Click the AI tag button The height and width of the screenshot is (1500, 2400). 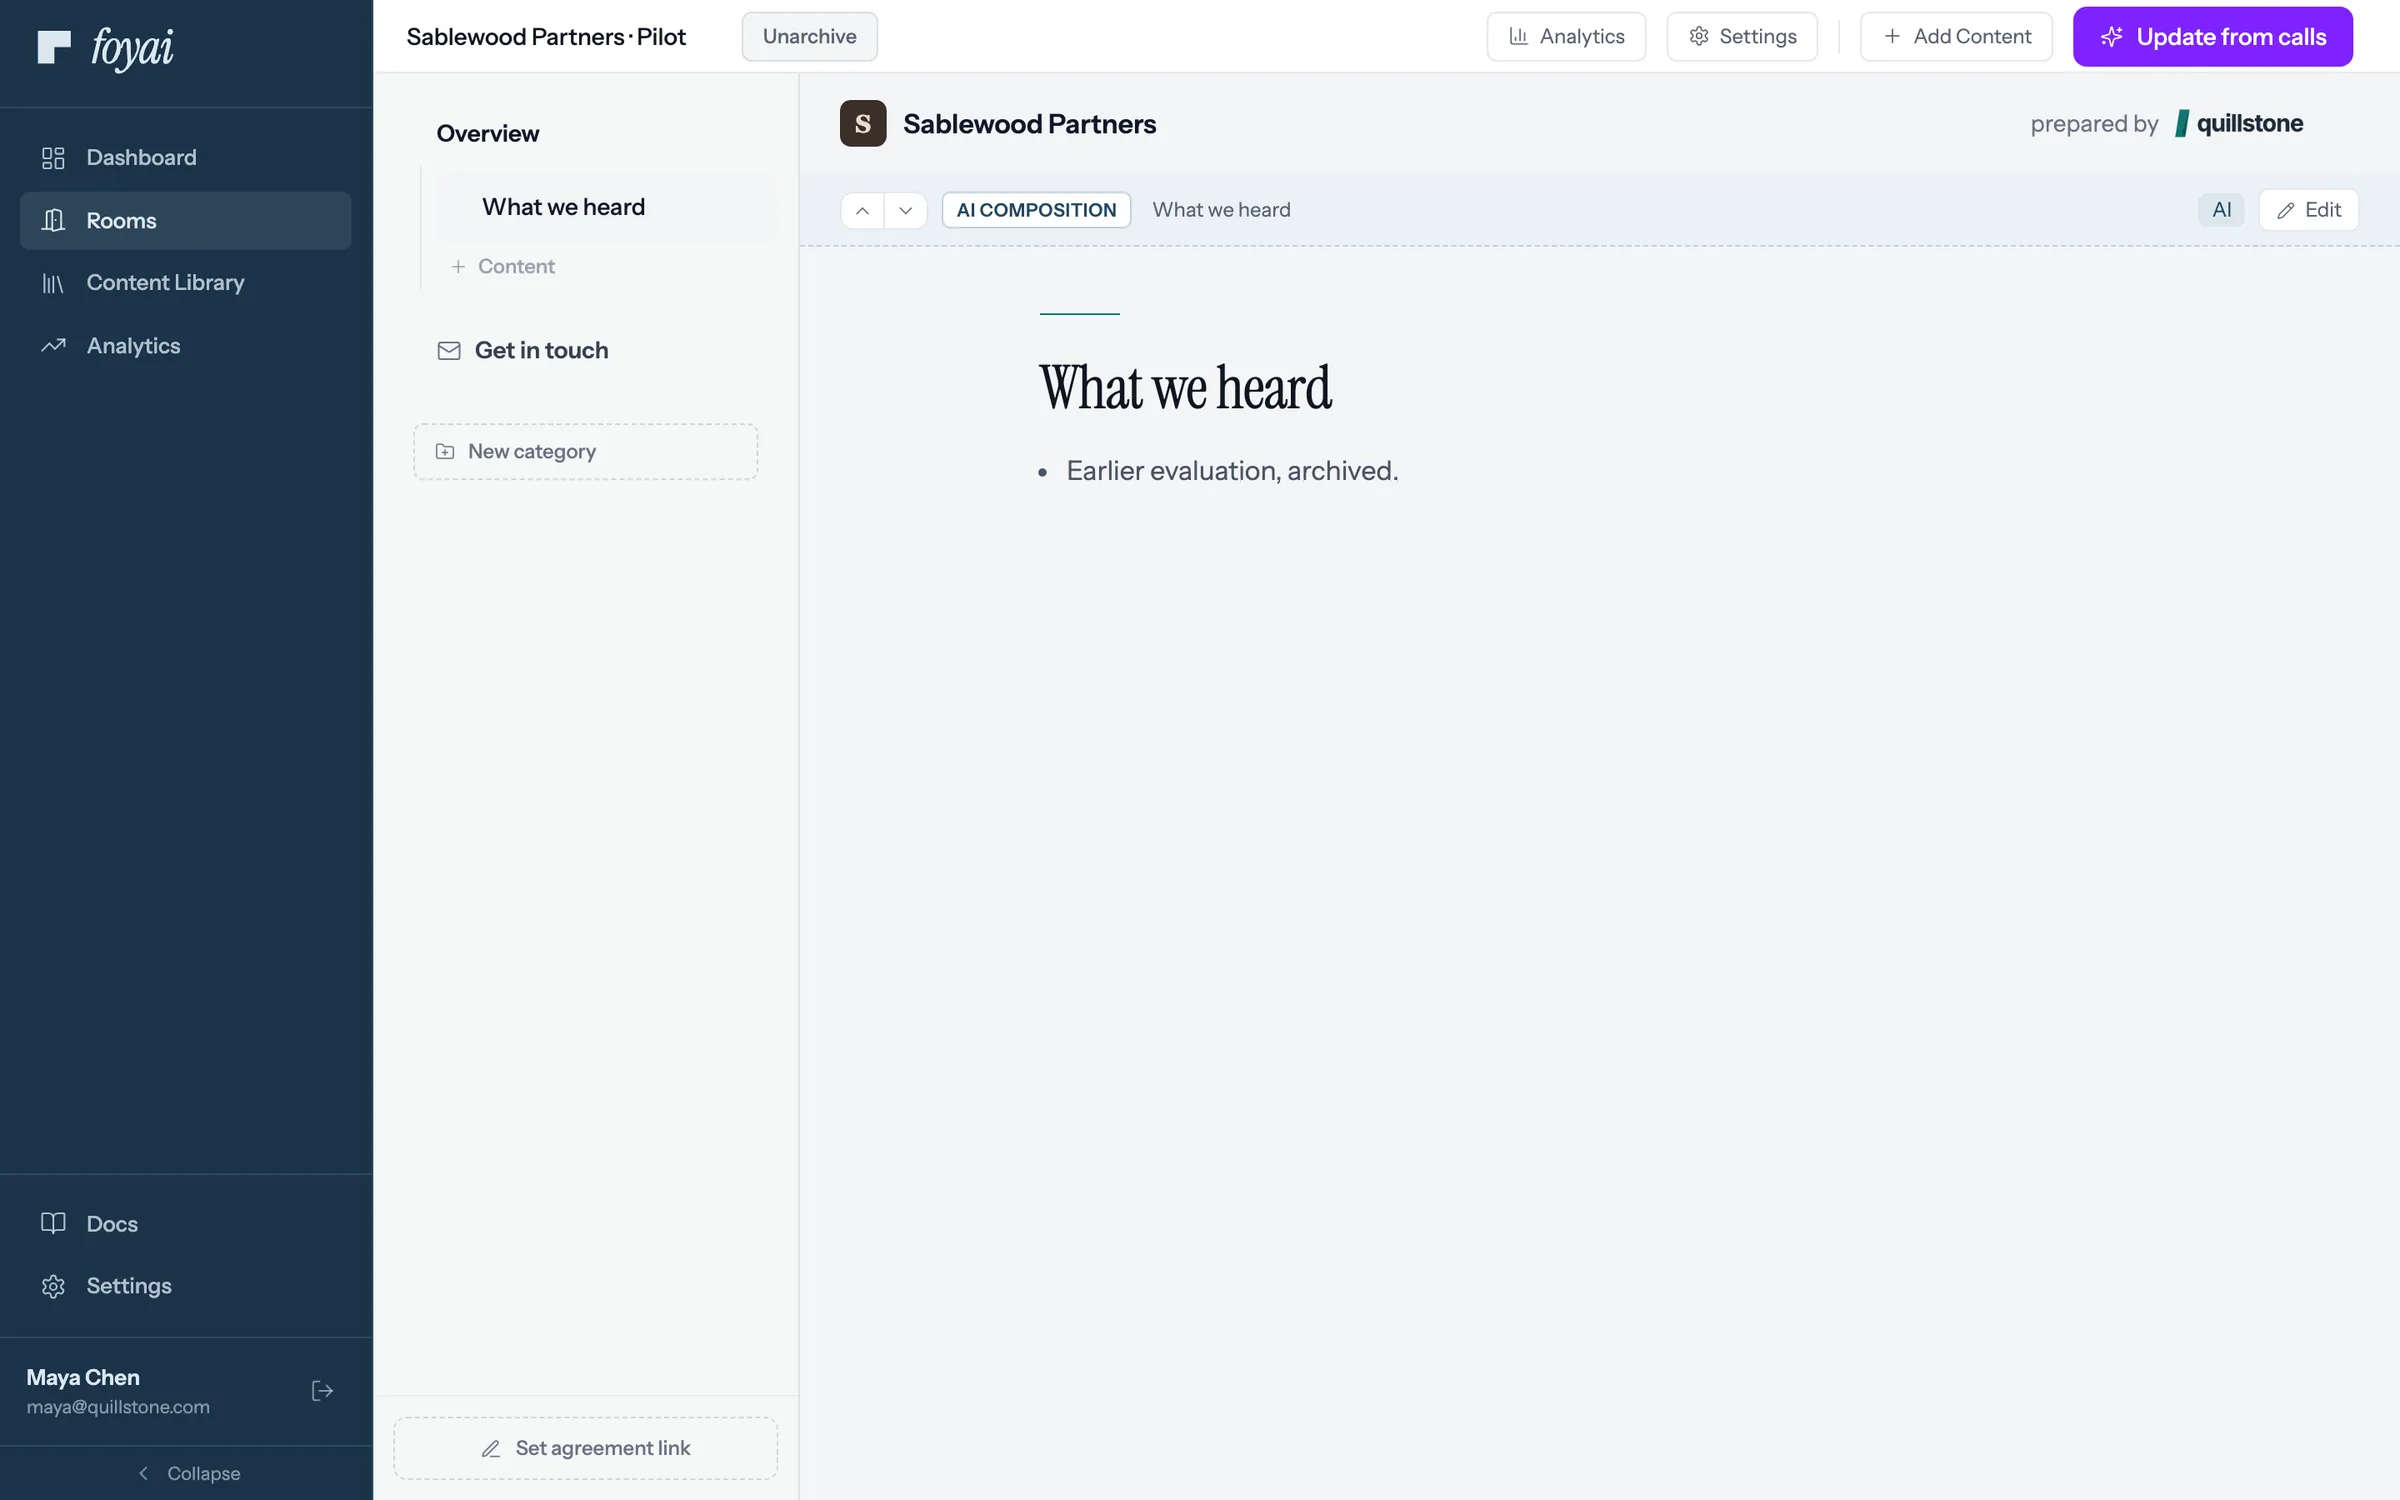pos(2221,210)
